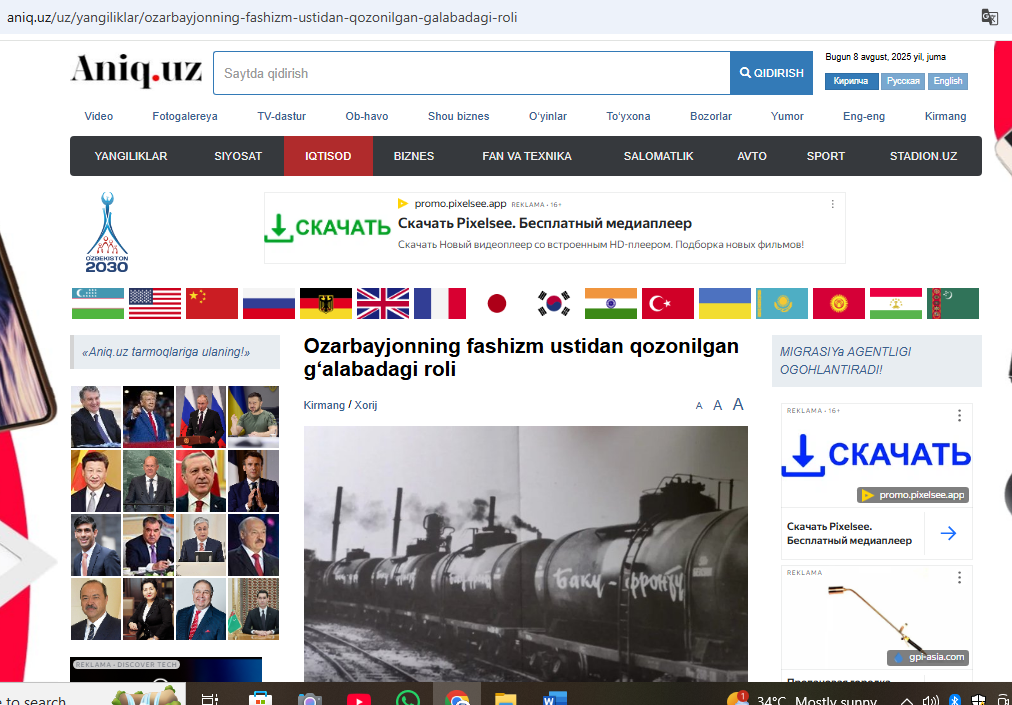Click the Saytda qidirish search field
Image resolution: width=1012 pixels, height=705 pixels.
pos(471,73)
